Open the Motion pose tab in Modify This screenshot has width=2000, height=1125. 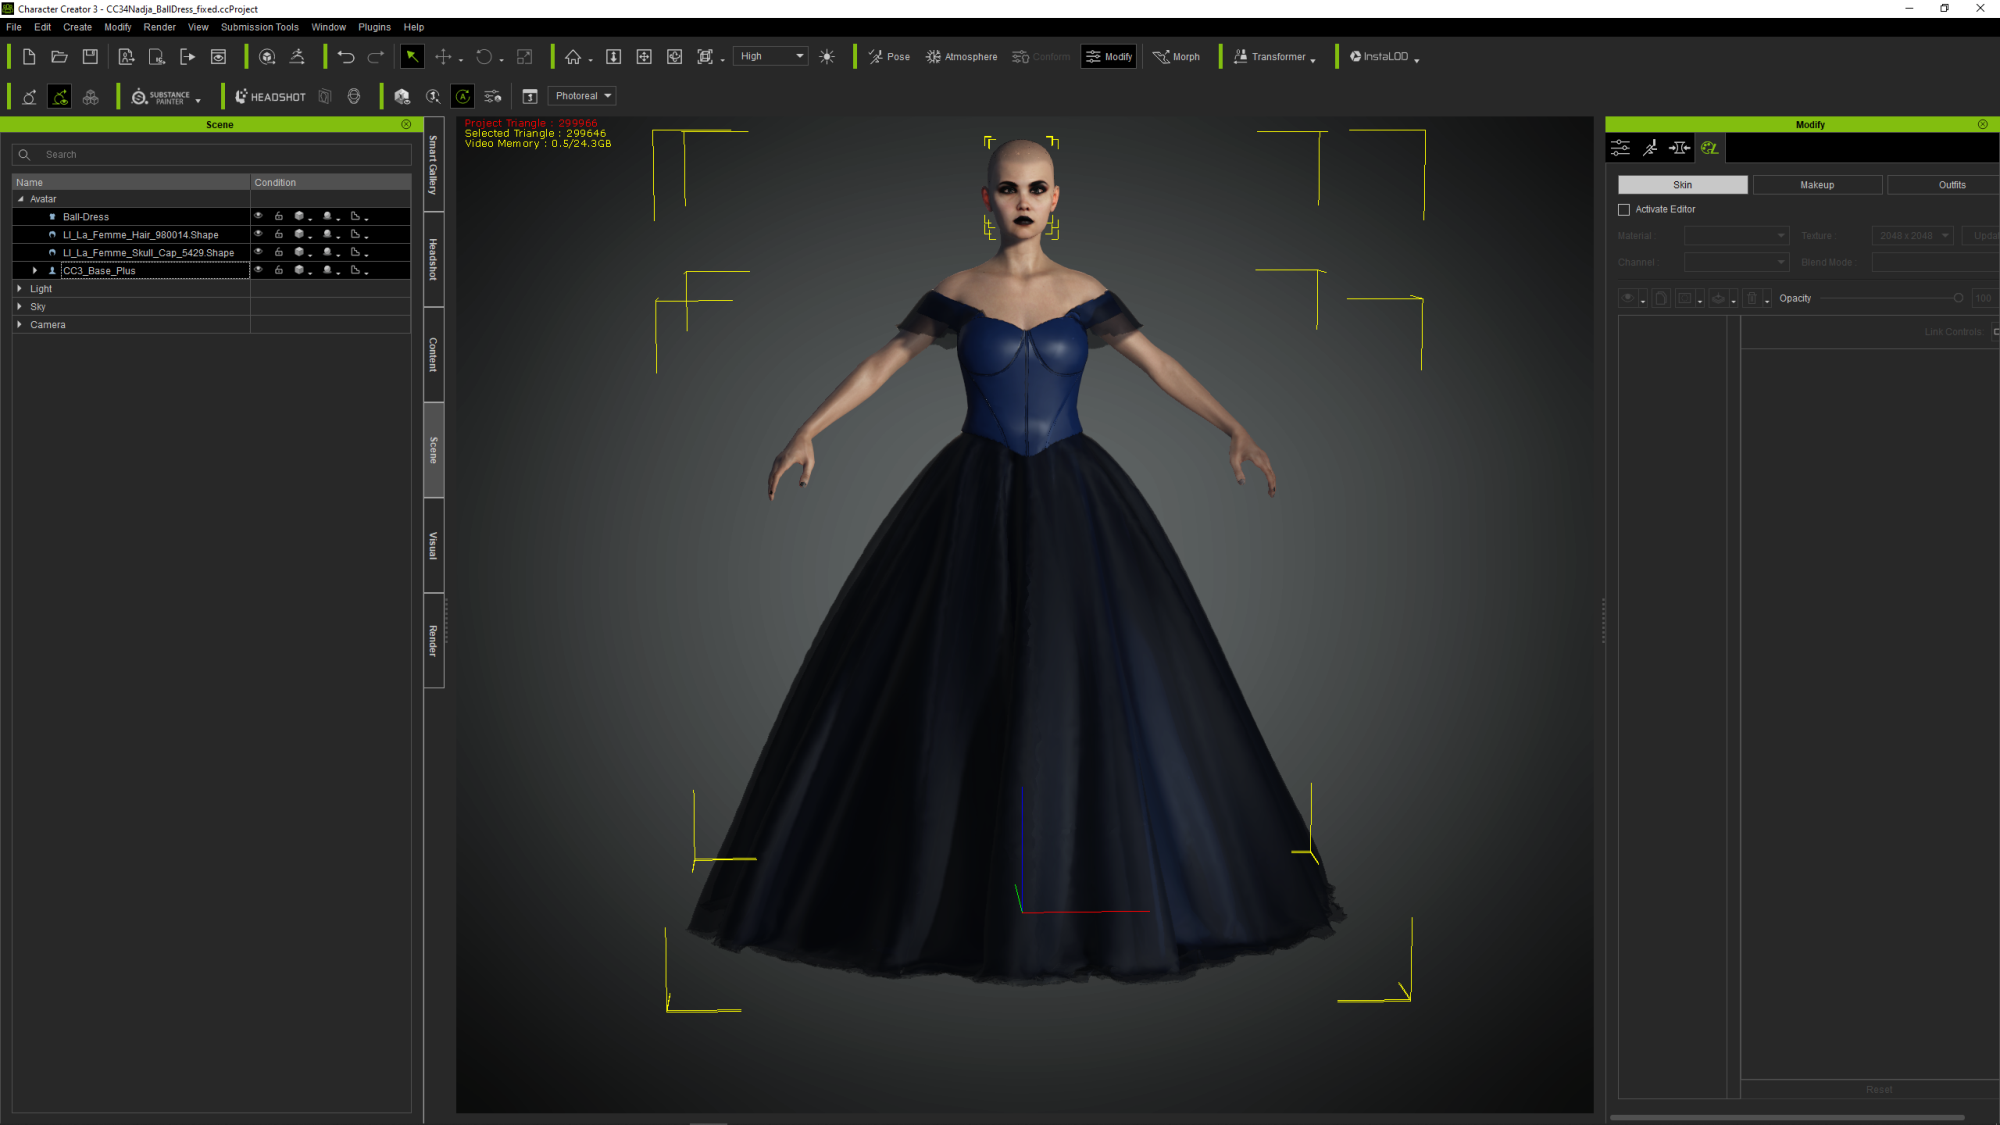[1650, 148]
